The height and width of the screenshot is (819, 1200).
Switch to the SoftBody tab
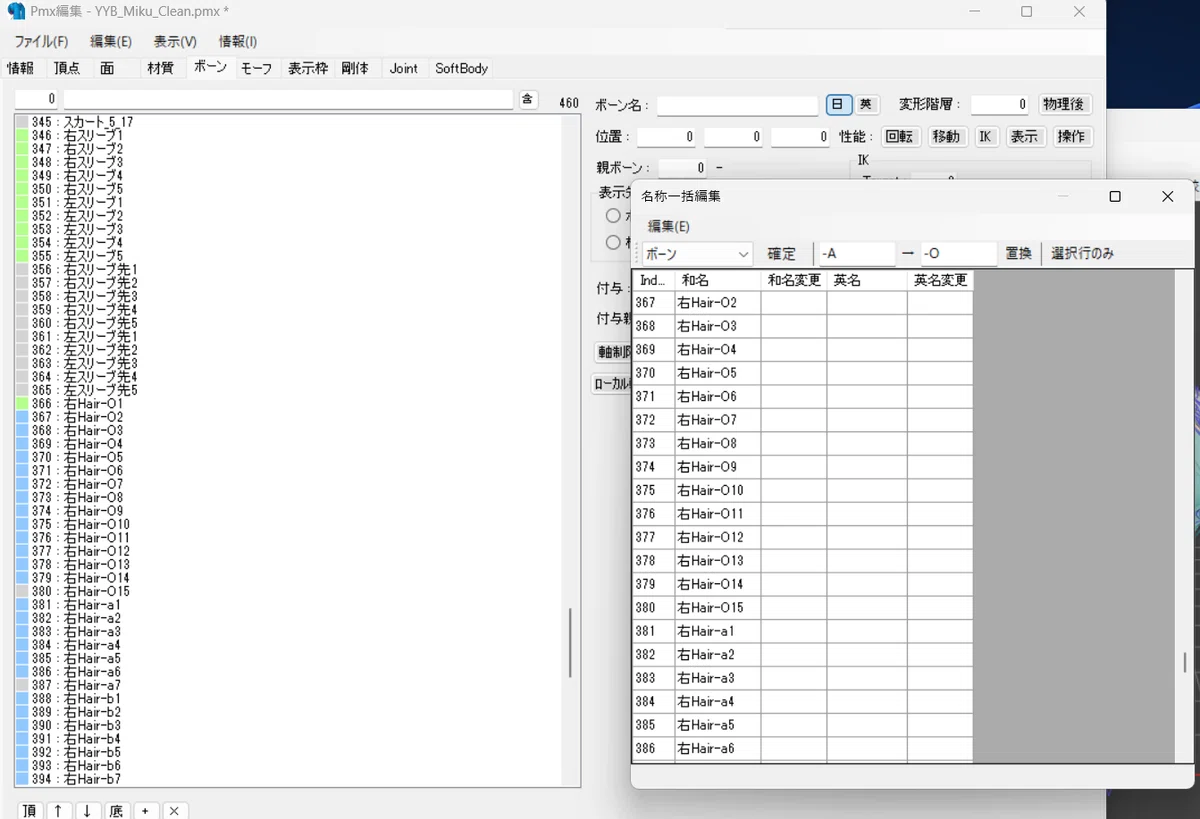pyautogui.click(x=461, y=68)
